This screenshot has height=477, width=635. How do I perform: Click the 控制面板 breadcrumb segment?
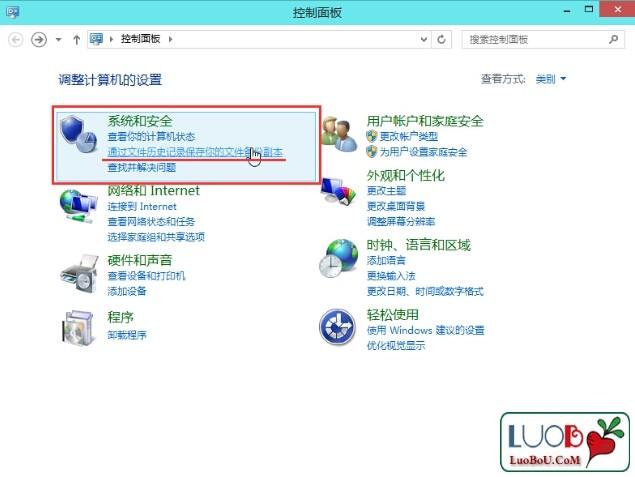[x=141, y=39]
